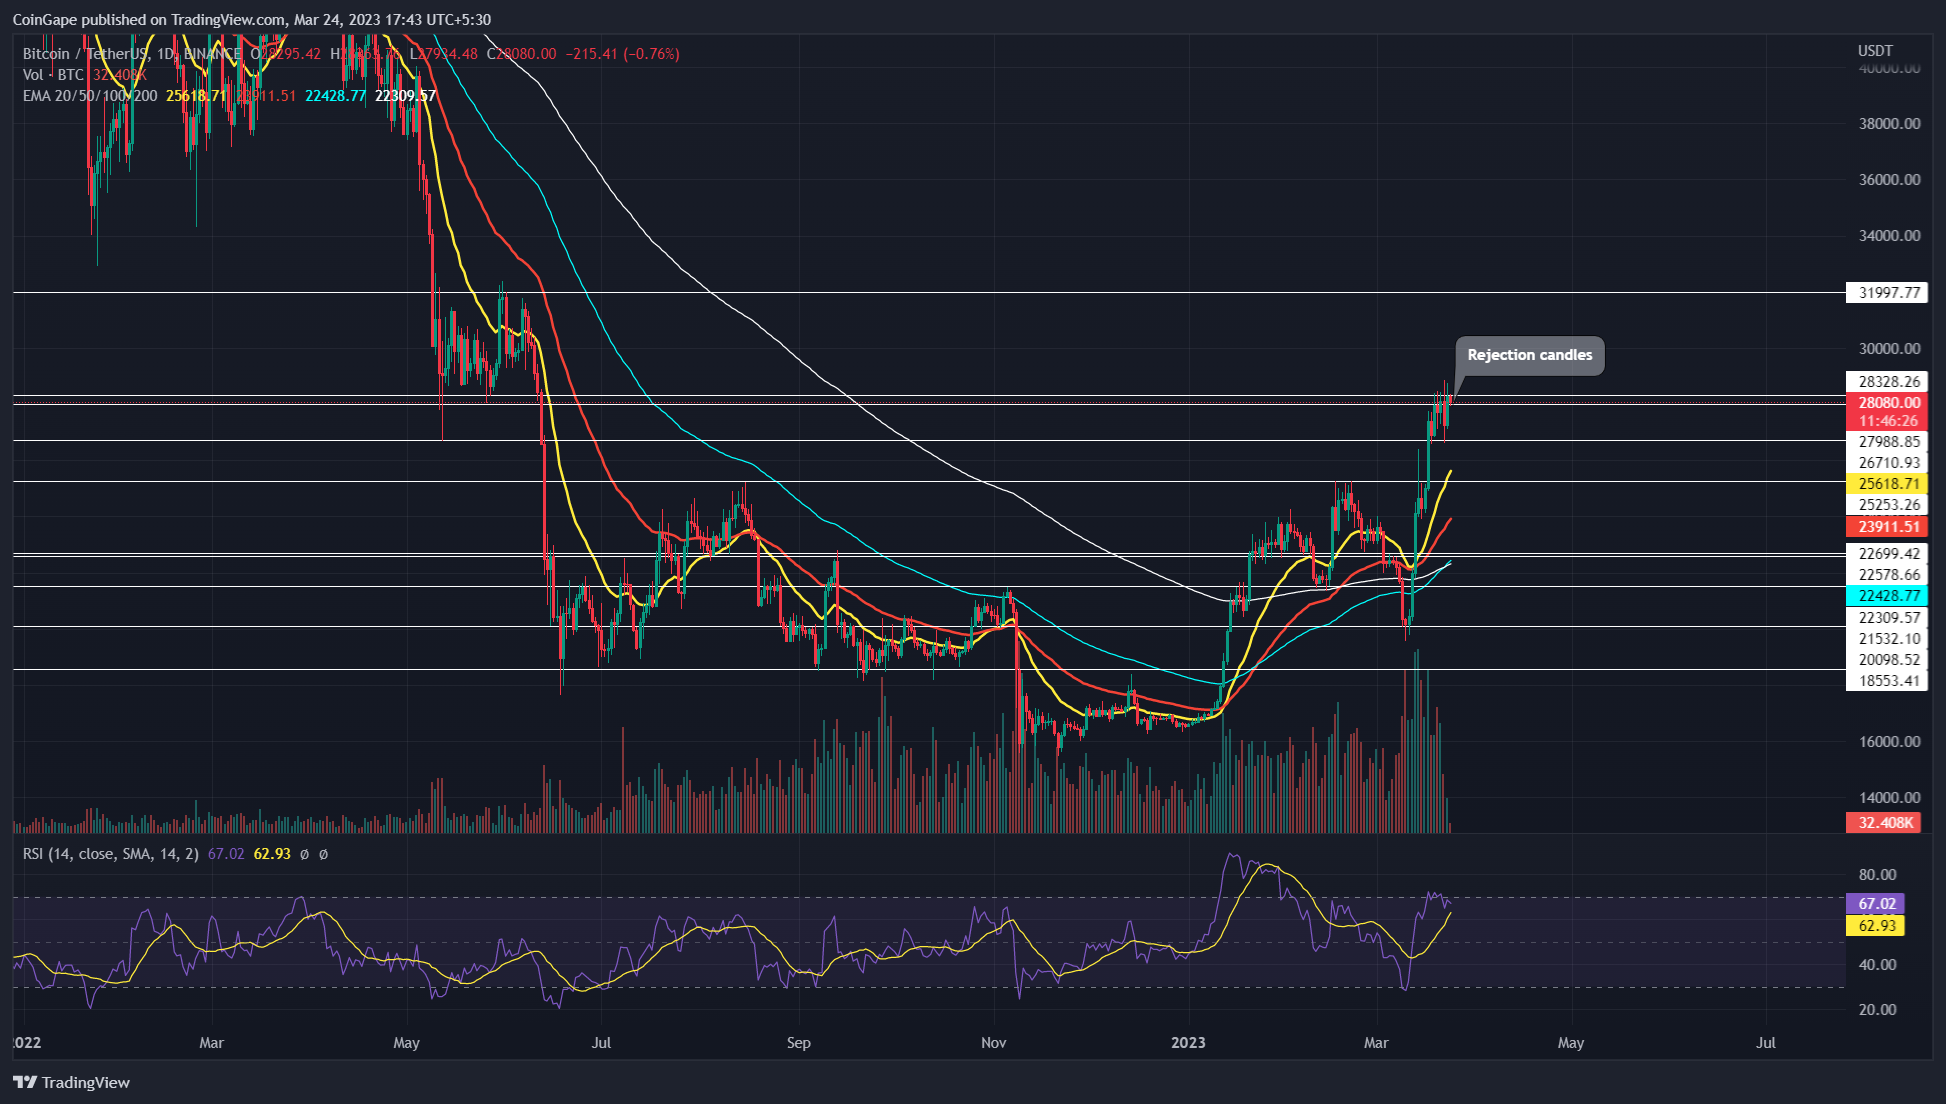Image resolution: width=1946 pixels, height=1104 pixels.
Task: Click the red 28080.00 current price tag
Action: point(1888,403)
